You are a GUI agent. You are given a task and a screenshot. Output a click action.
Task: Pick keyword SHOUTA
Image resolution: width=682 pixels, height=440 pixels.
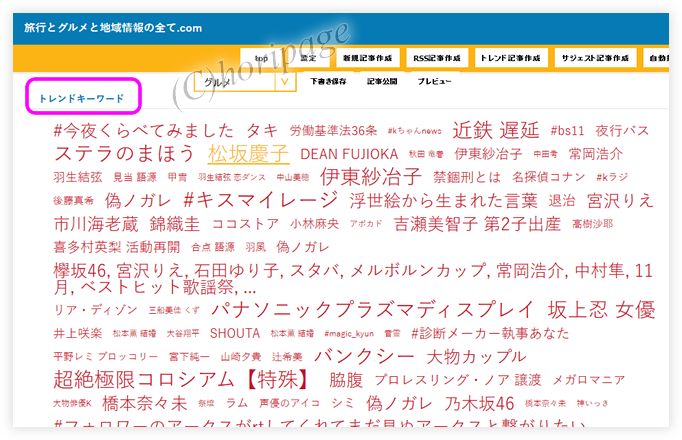click(x=235, y=333)
